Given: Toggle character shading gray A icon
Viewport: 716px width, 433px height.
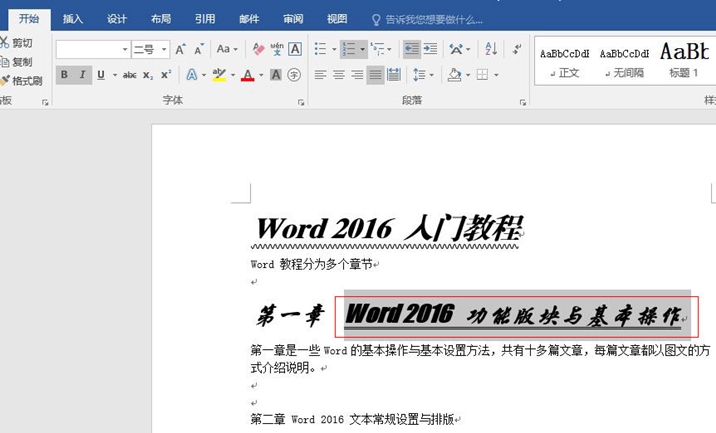Looking at the screenshot, I should pos(276,74).
